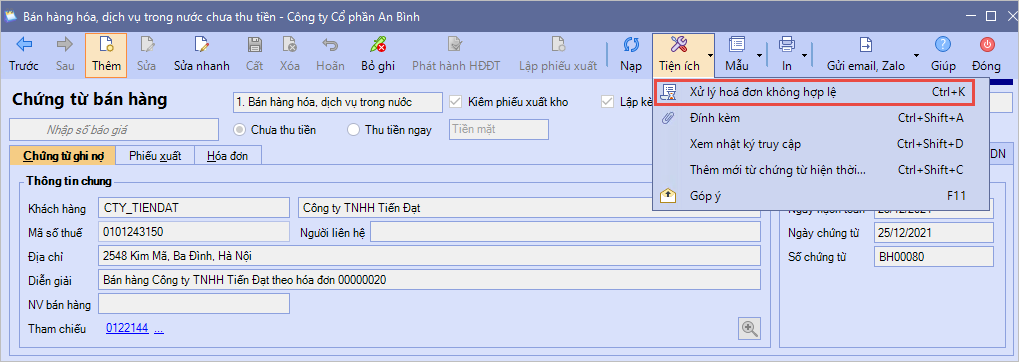Unpost the voucher with Bỏ ghi
The image size is (1019, 362).
click(x=378, y=54)
